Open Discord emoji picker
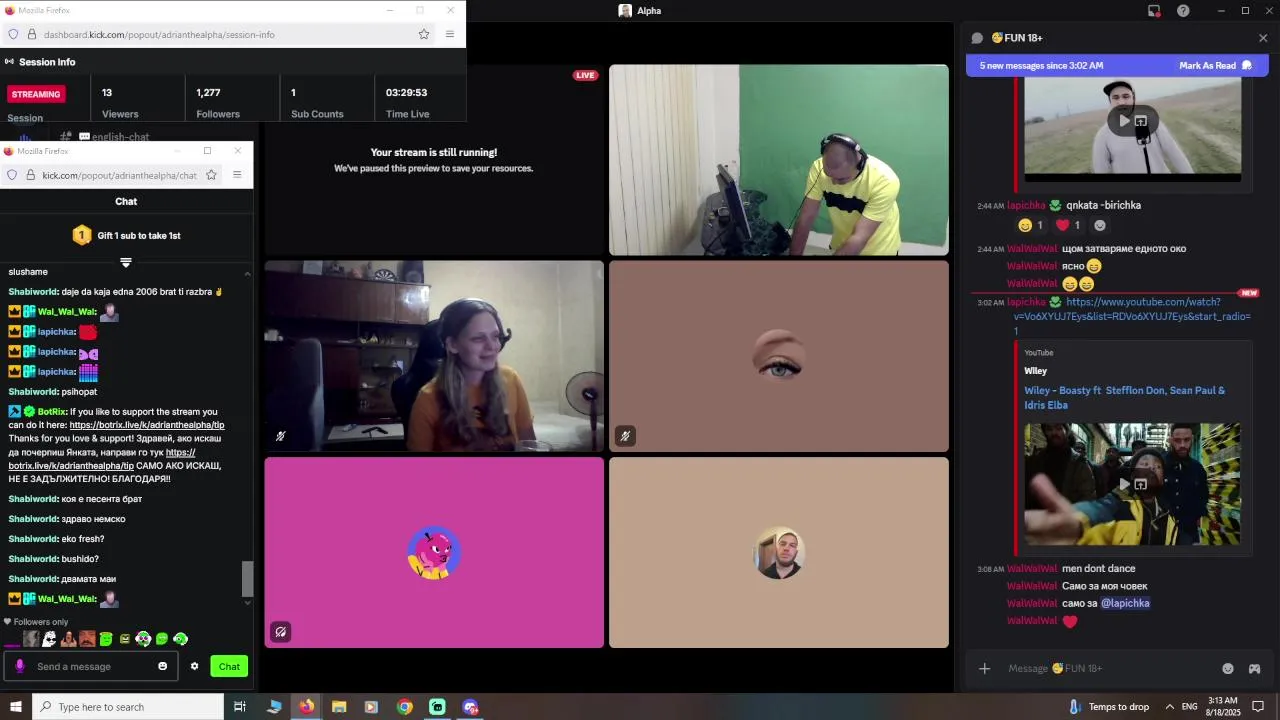The image size is (1280, 720). pyautogui.click(x=1228, y=668)
